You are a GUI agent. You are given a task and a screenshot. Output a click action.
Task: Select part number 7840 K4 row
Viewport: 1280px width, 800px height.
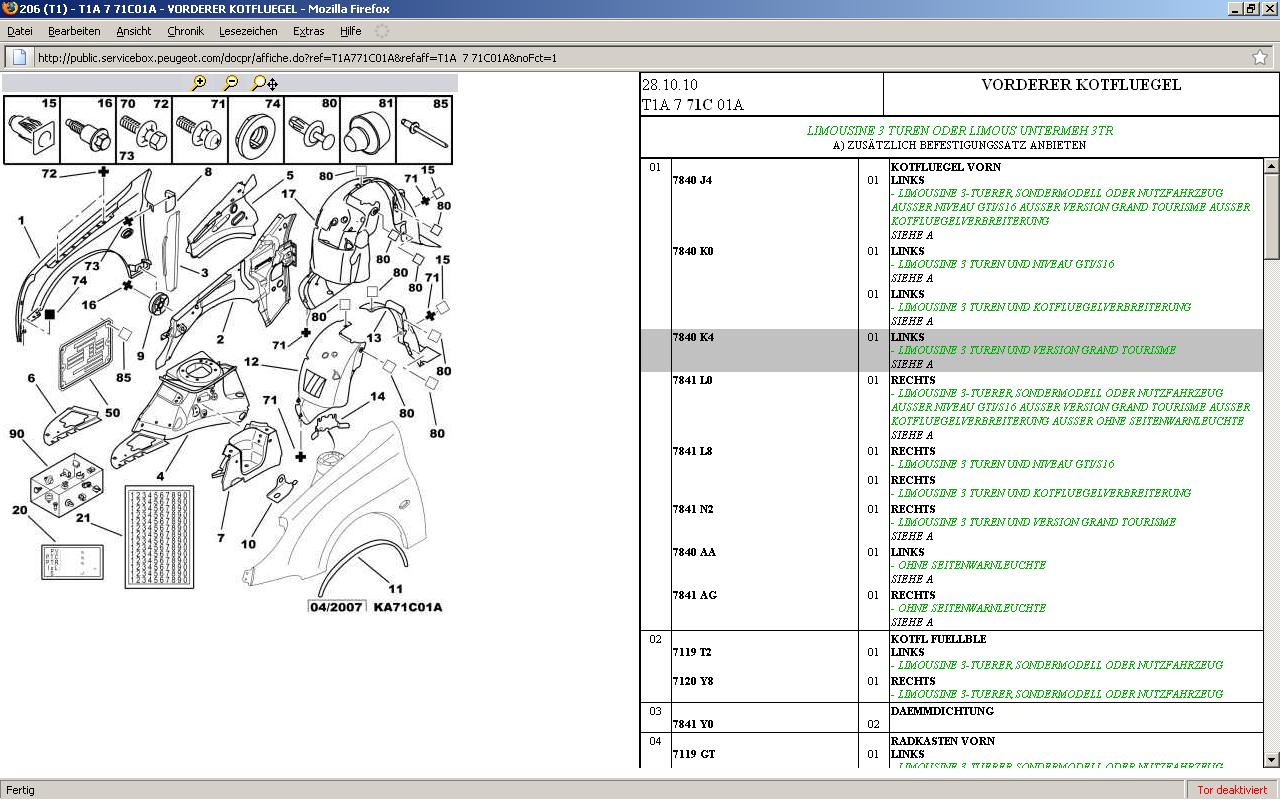[x=693, y=338]
